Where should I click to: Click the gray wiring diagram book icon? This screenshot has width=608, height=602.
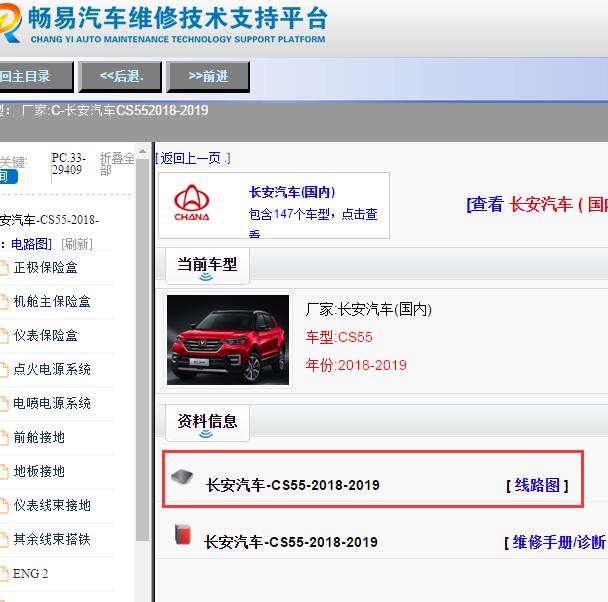181,479
